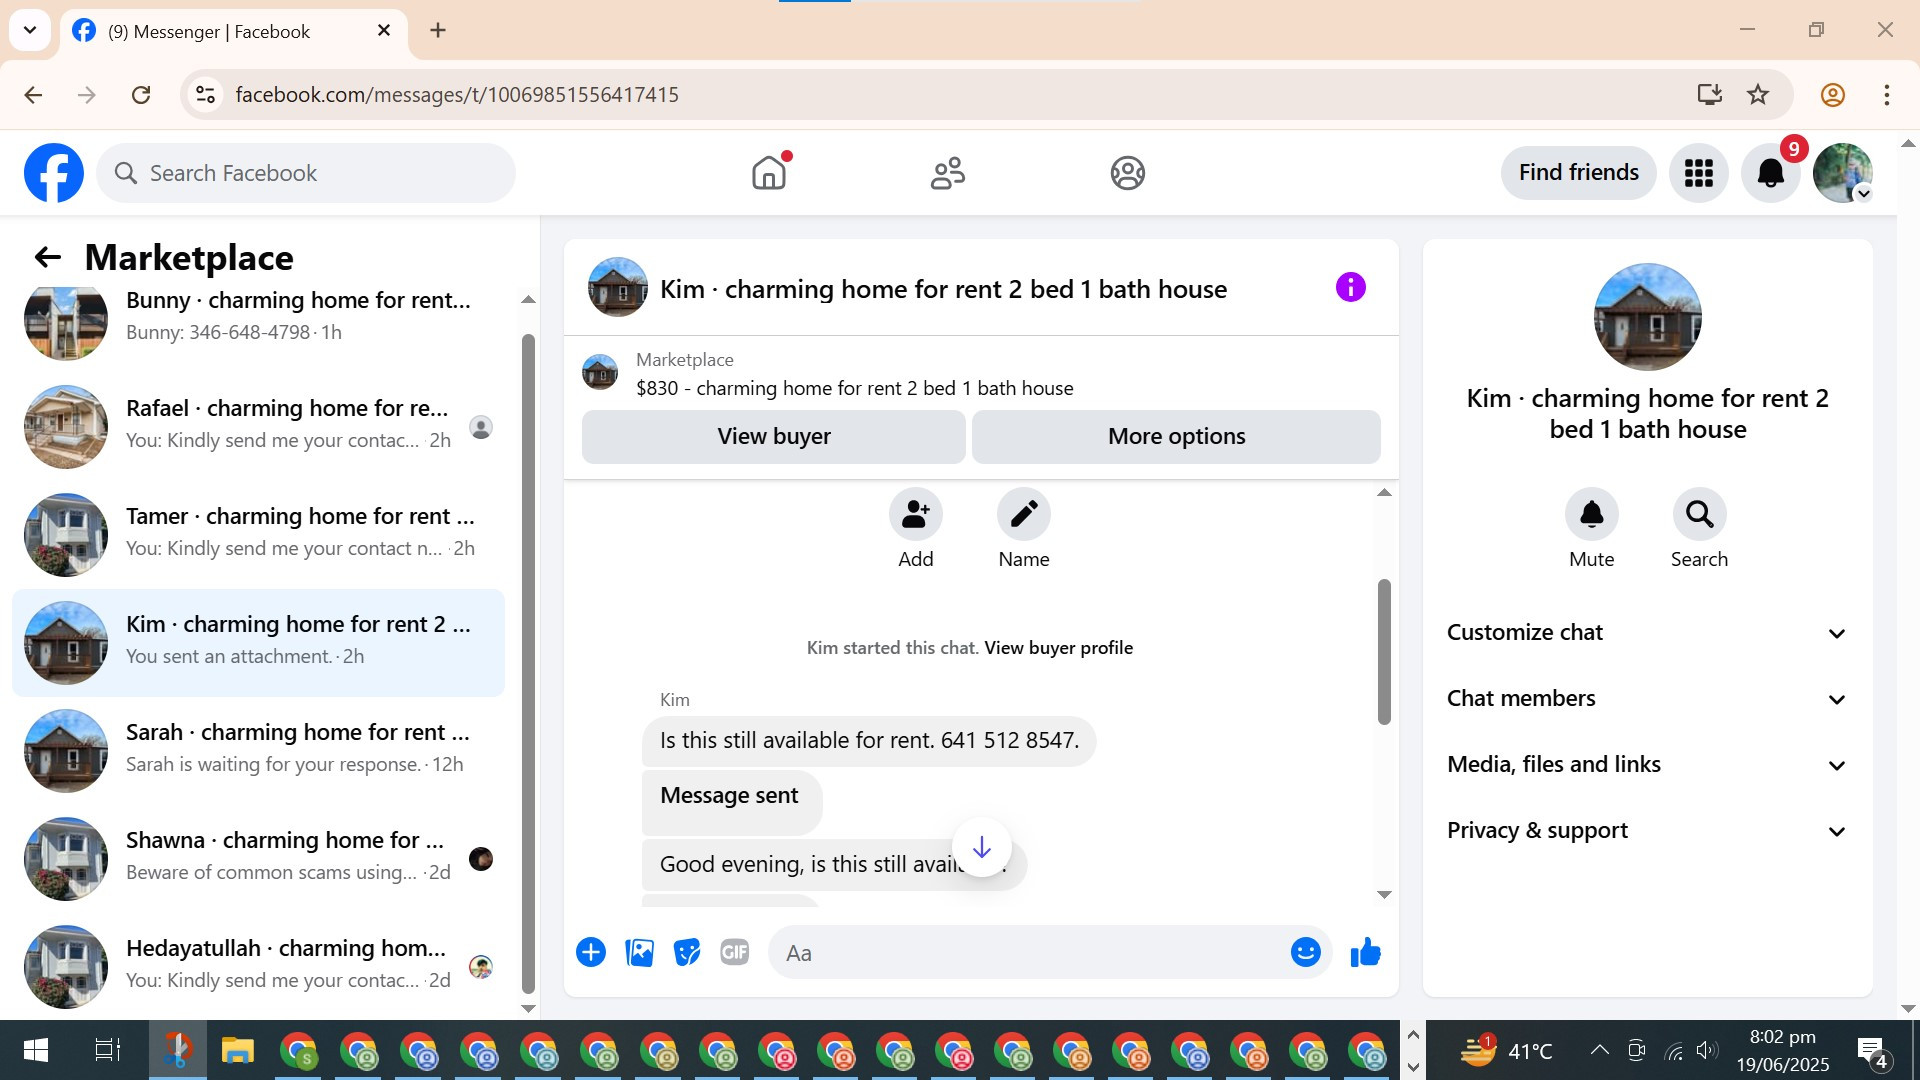Open the Facebook logo home link
Screen dimensions: 1920x1080
tap(54, 173)
